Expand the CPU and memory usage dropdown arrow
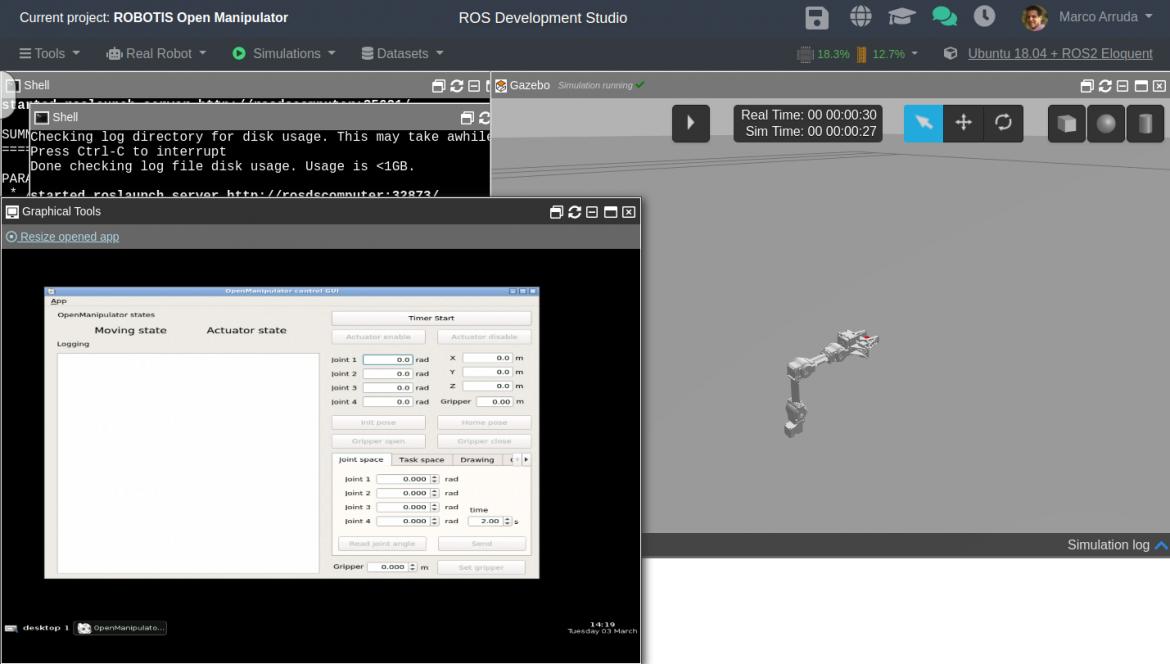The width and height of the screenshot is (1170, 664). [915, 54]
